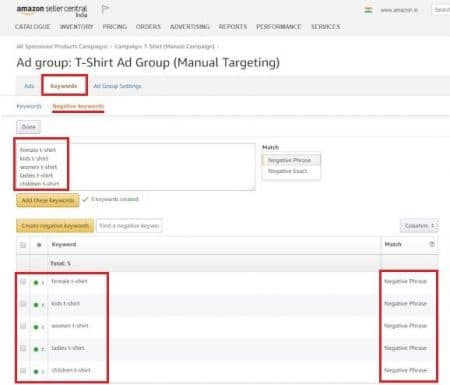Image resolution: width=450 pixels, height=385 pixels.
Task: Click the status column header icon
Action: 39,245
